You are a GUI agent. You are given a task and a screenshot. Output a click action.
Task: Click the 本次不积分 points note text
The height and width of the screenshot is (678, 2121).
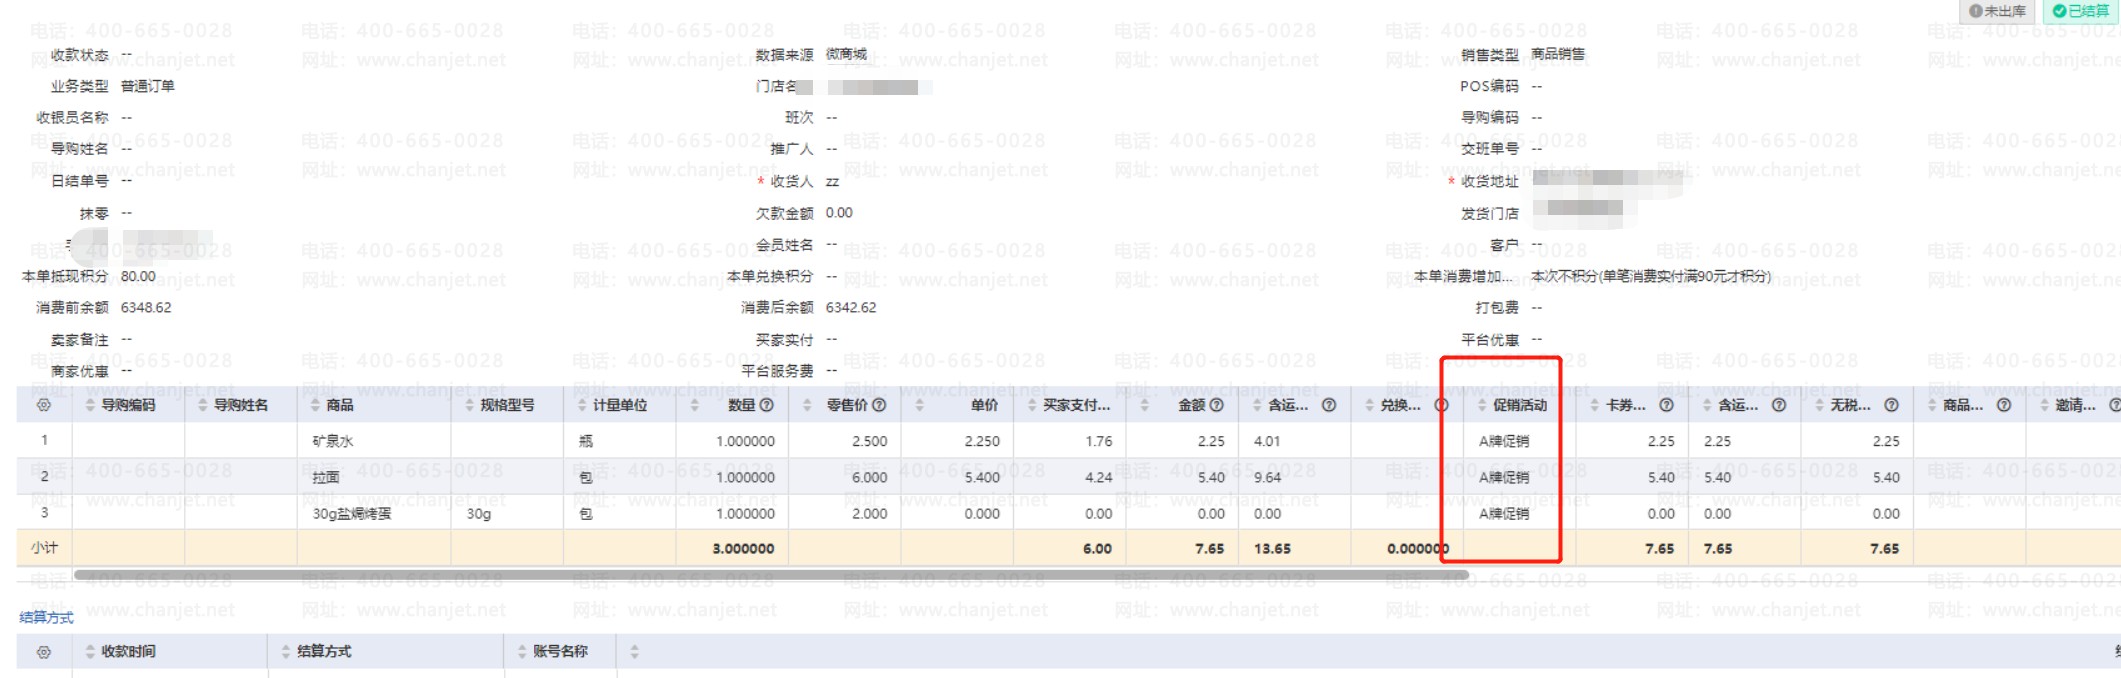click(x=1651, y=276)
